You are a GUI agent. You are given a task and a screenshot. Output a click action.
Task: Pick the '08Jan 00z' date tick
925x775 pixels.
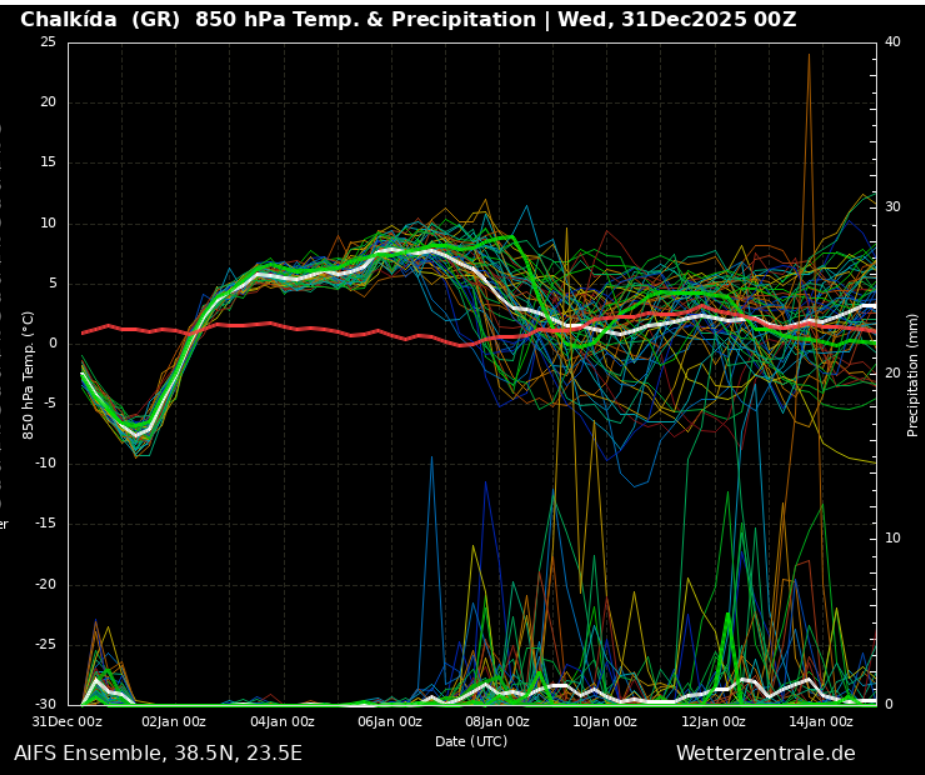[x=497, y=721]
